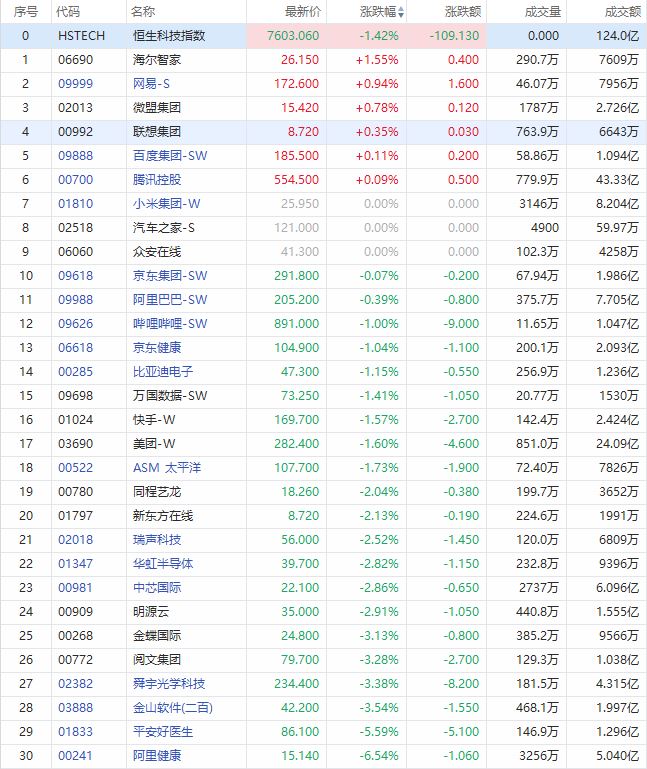Click the 序号 column header
The height and width of the screenshot is (769, 647).
pyautogui.click(x=26, y=12)
